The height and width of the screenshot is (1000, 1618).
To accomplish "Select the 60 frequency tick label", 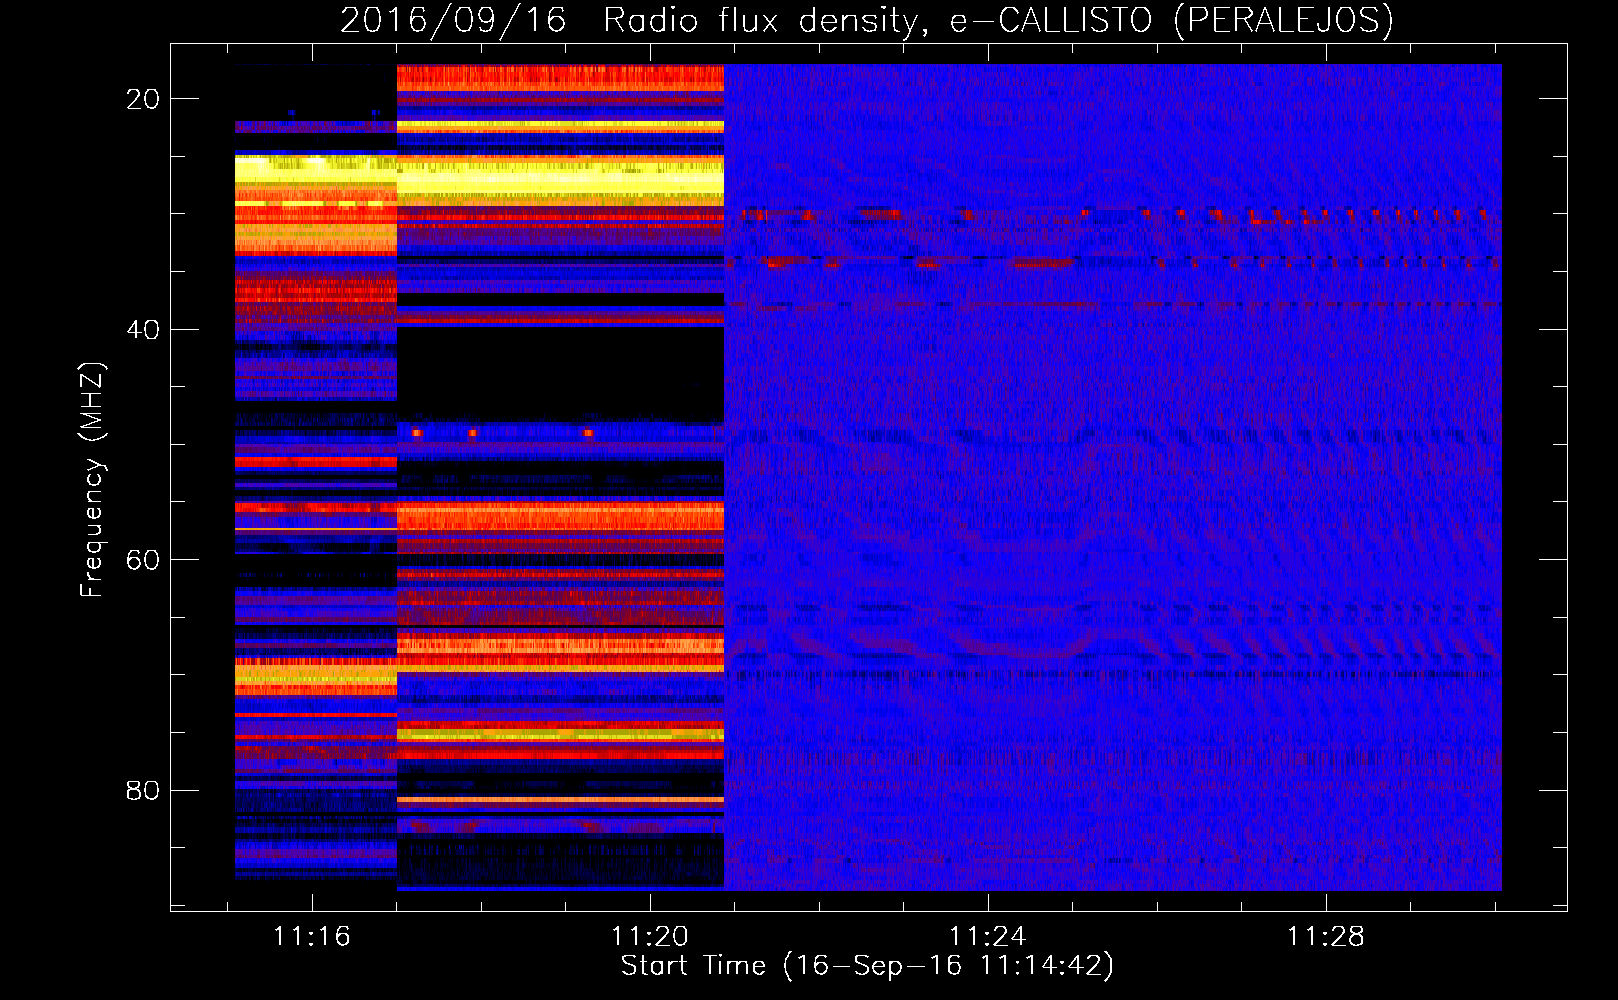I will click(x=143, y=560).
